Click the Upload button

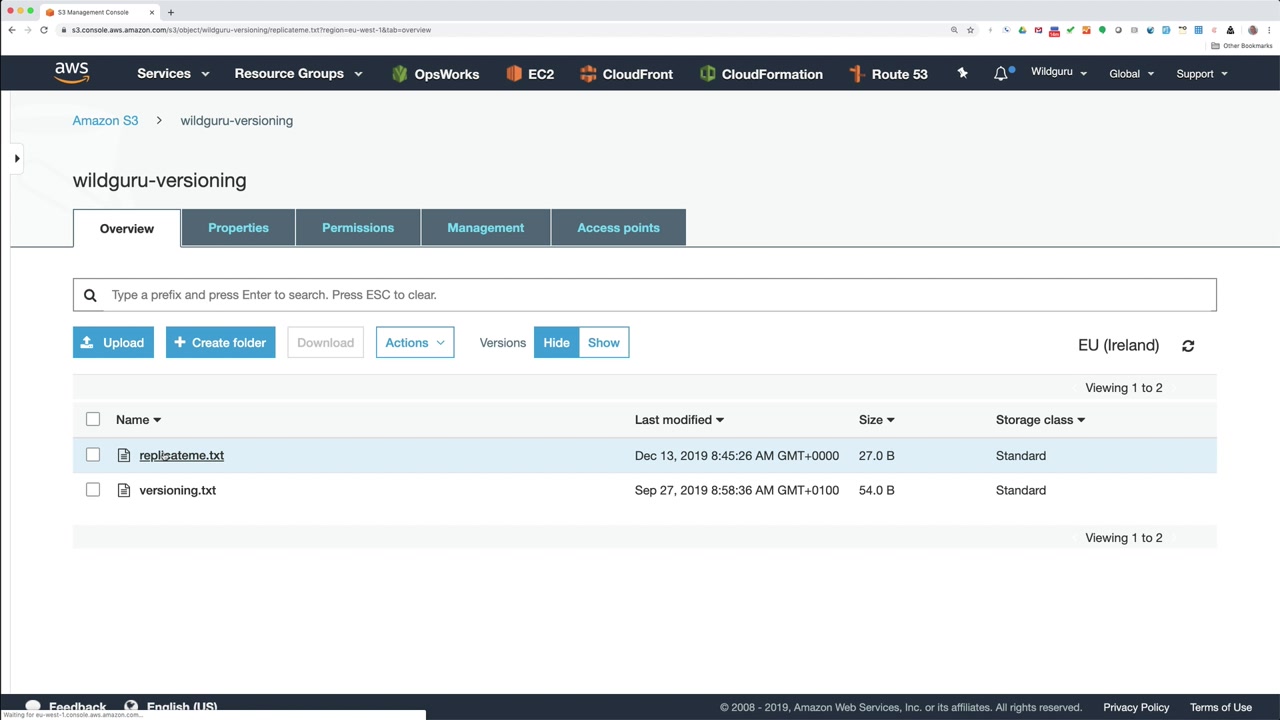point(113,343)
